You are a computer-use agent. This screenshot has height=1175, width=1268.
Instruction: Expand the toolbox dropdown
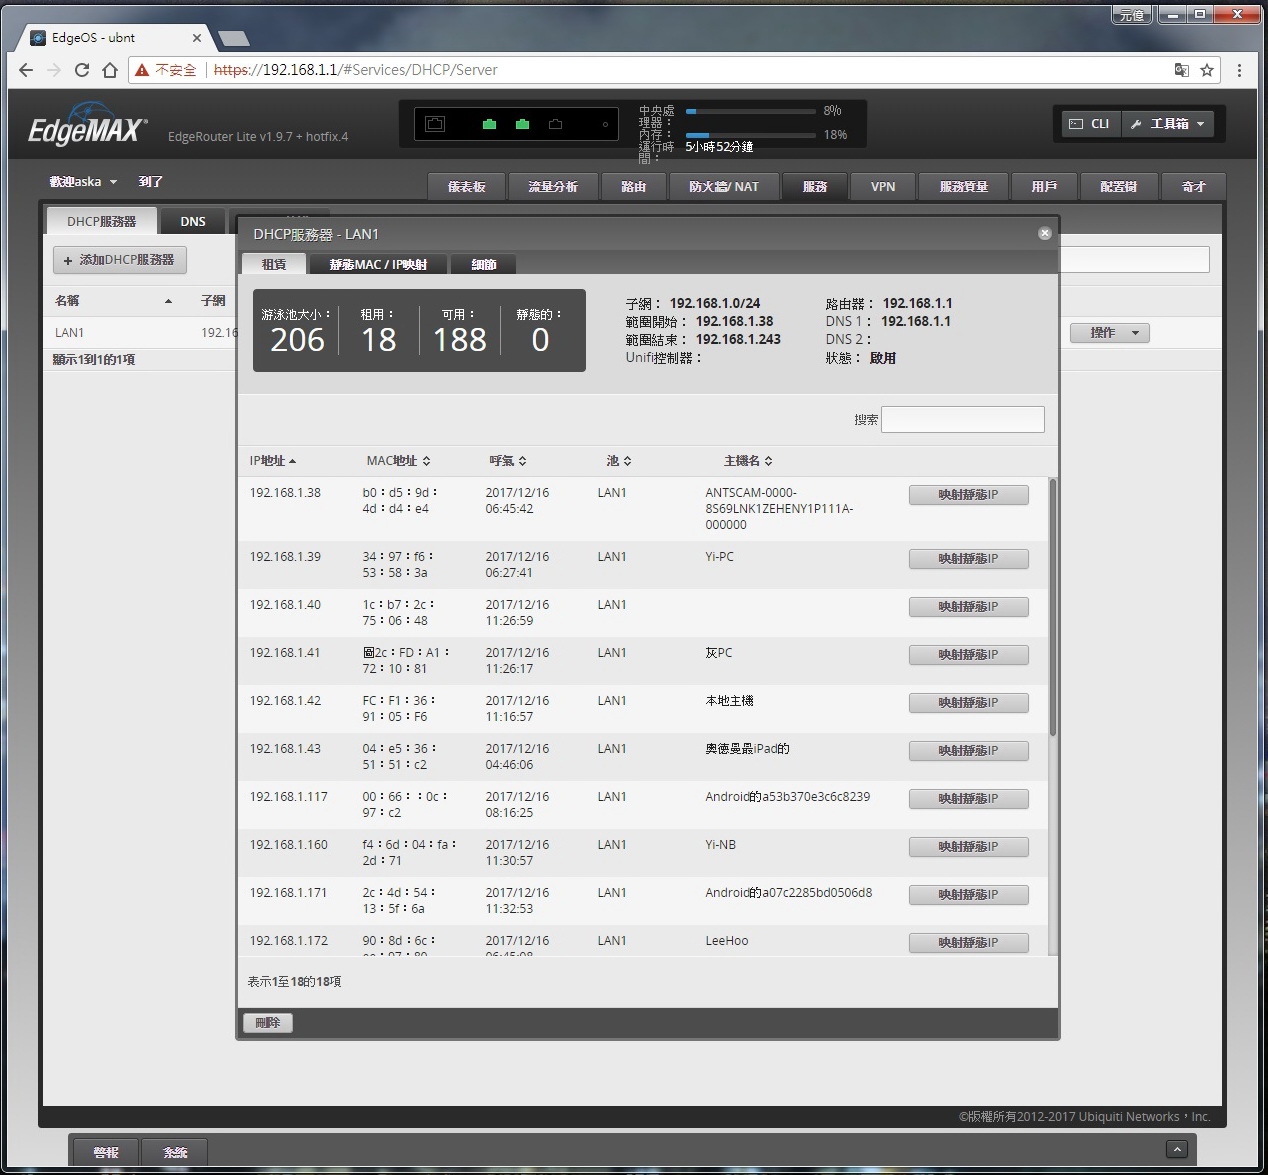[x=1168, y=124]
